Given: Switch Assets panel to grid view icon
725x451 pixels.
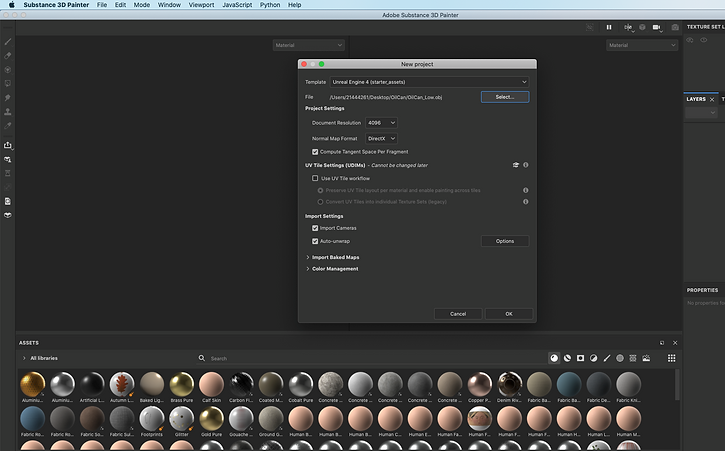Looking at the screenshot, I should [x=672, y=358].
